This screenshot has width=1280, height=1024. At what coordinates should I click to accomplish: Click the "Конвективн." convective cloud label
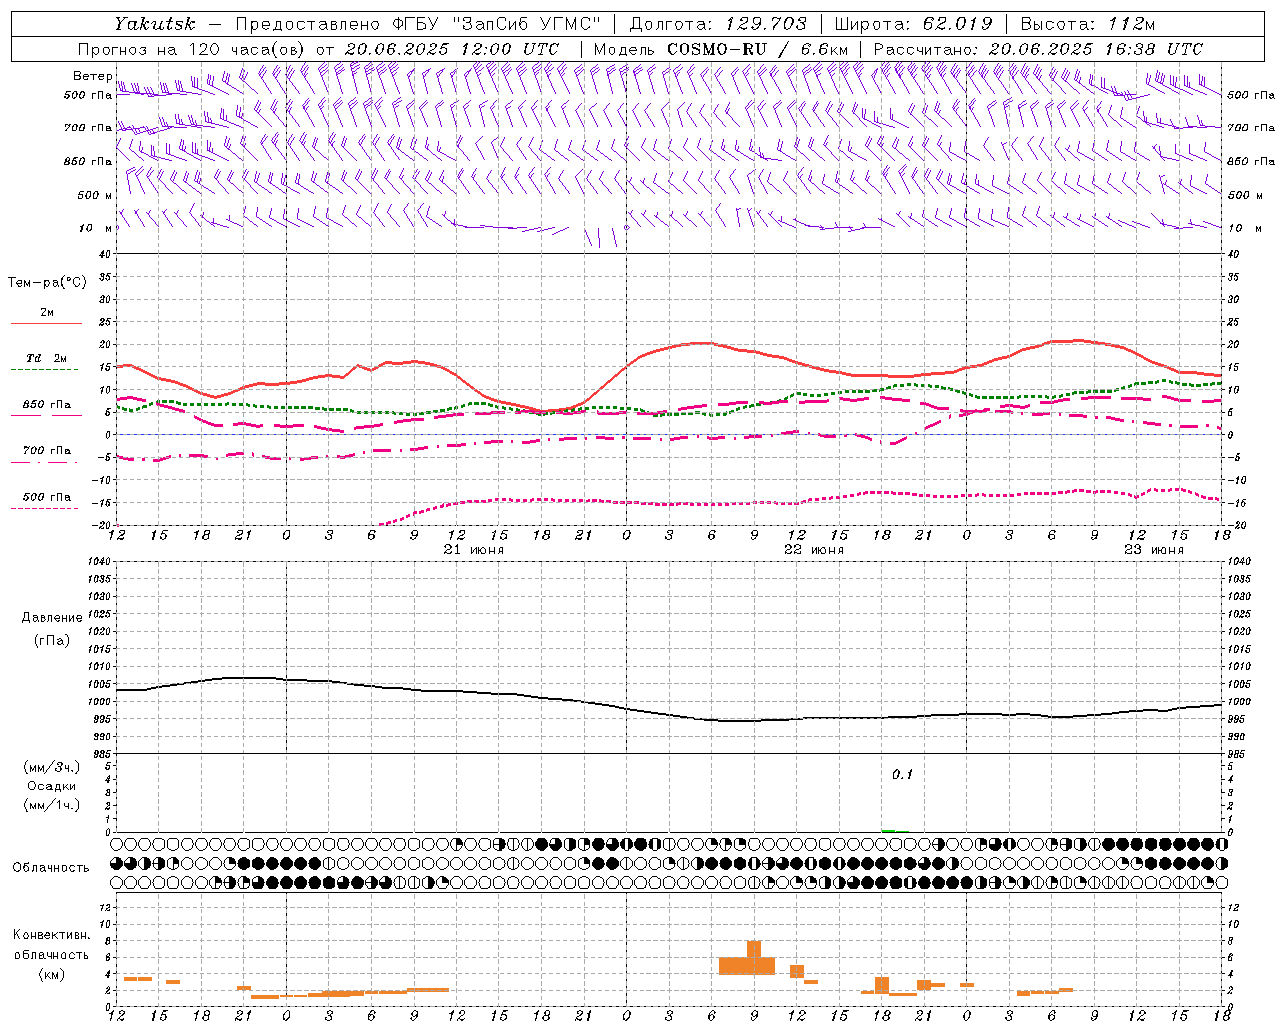point(51,935)
